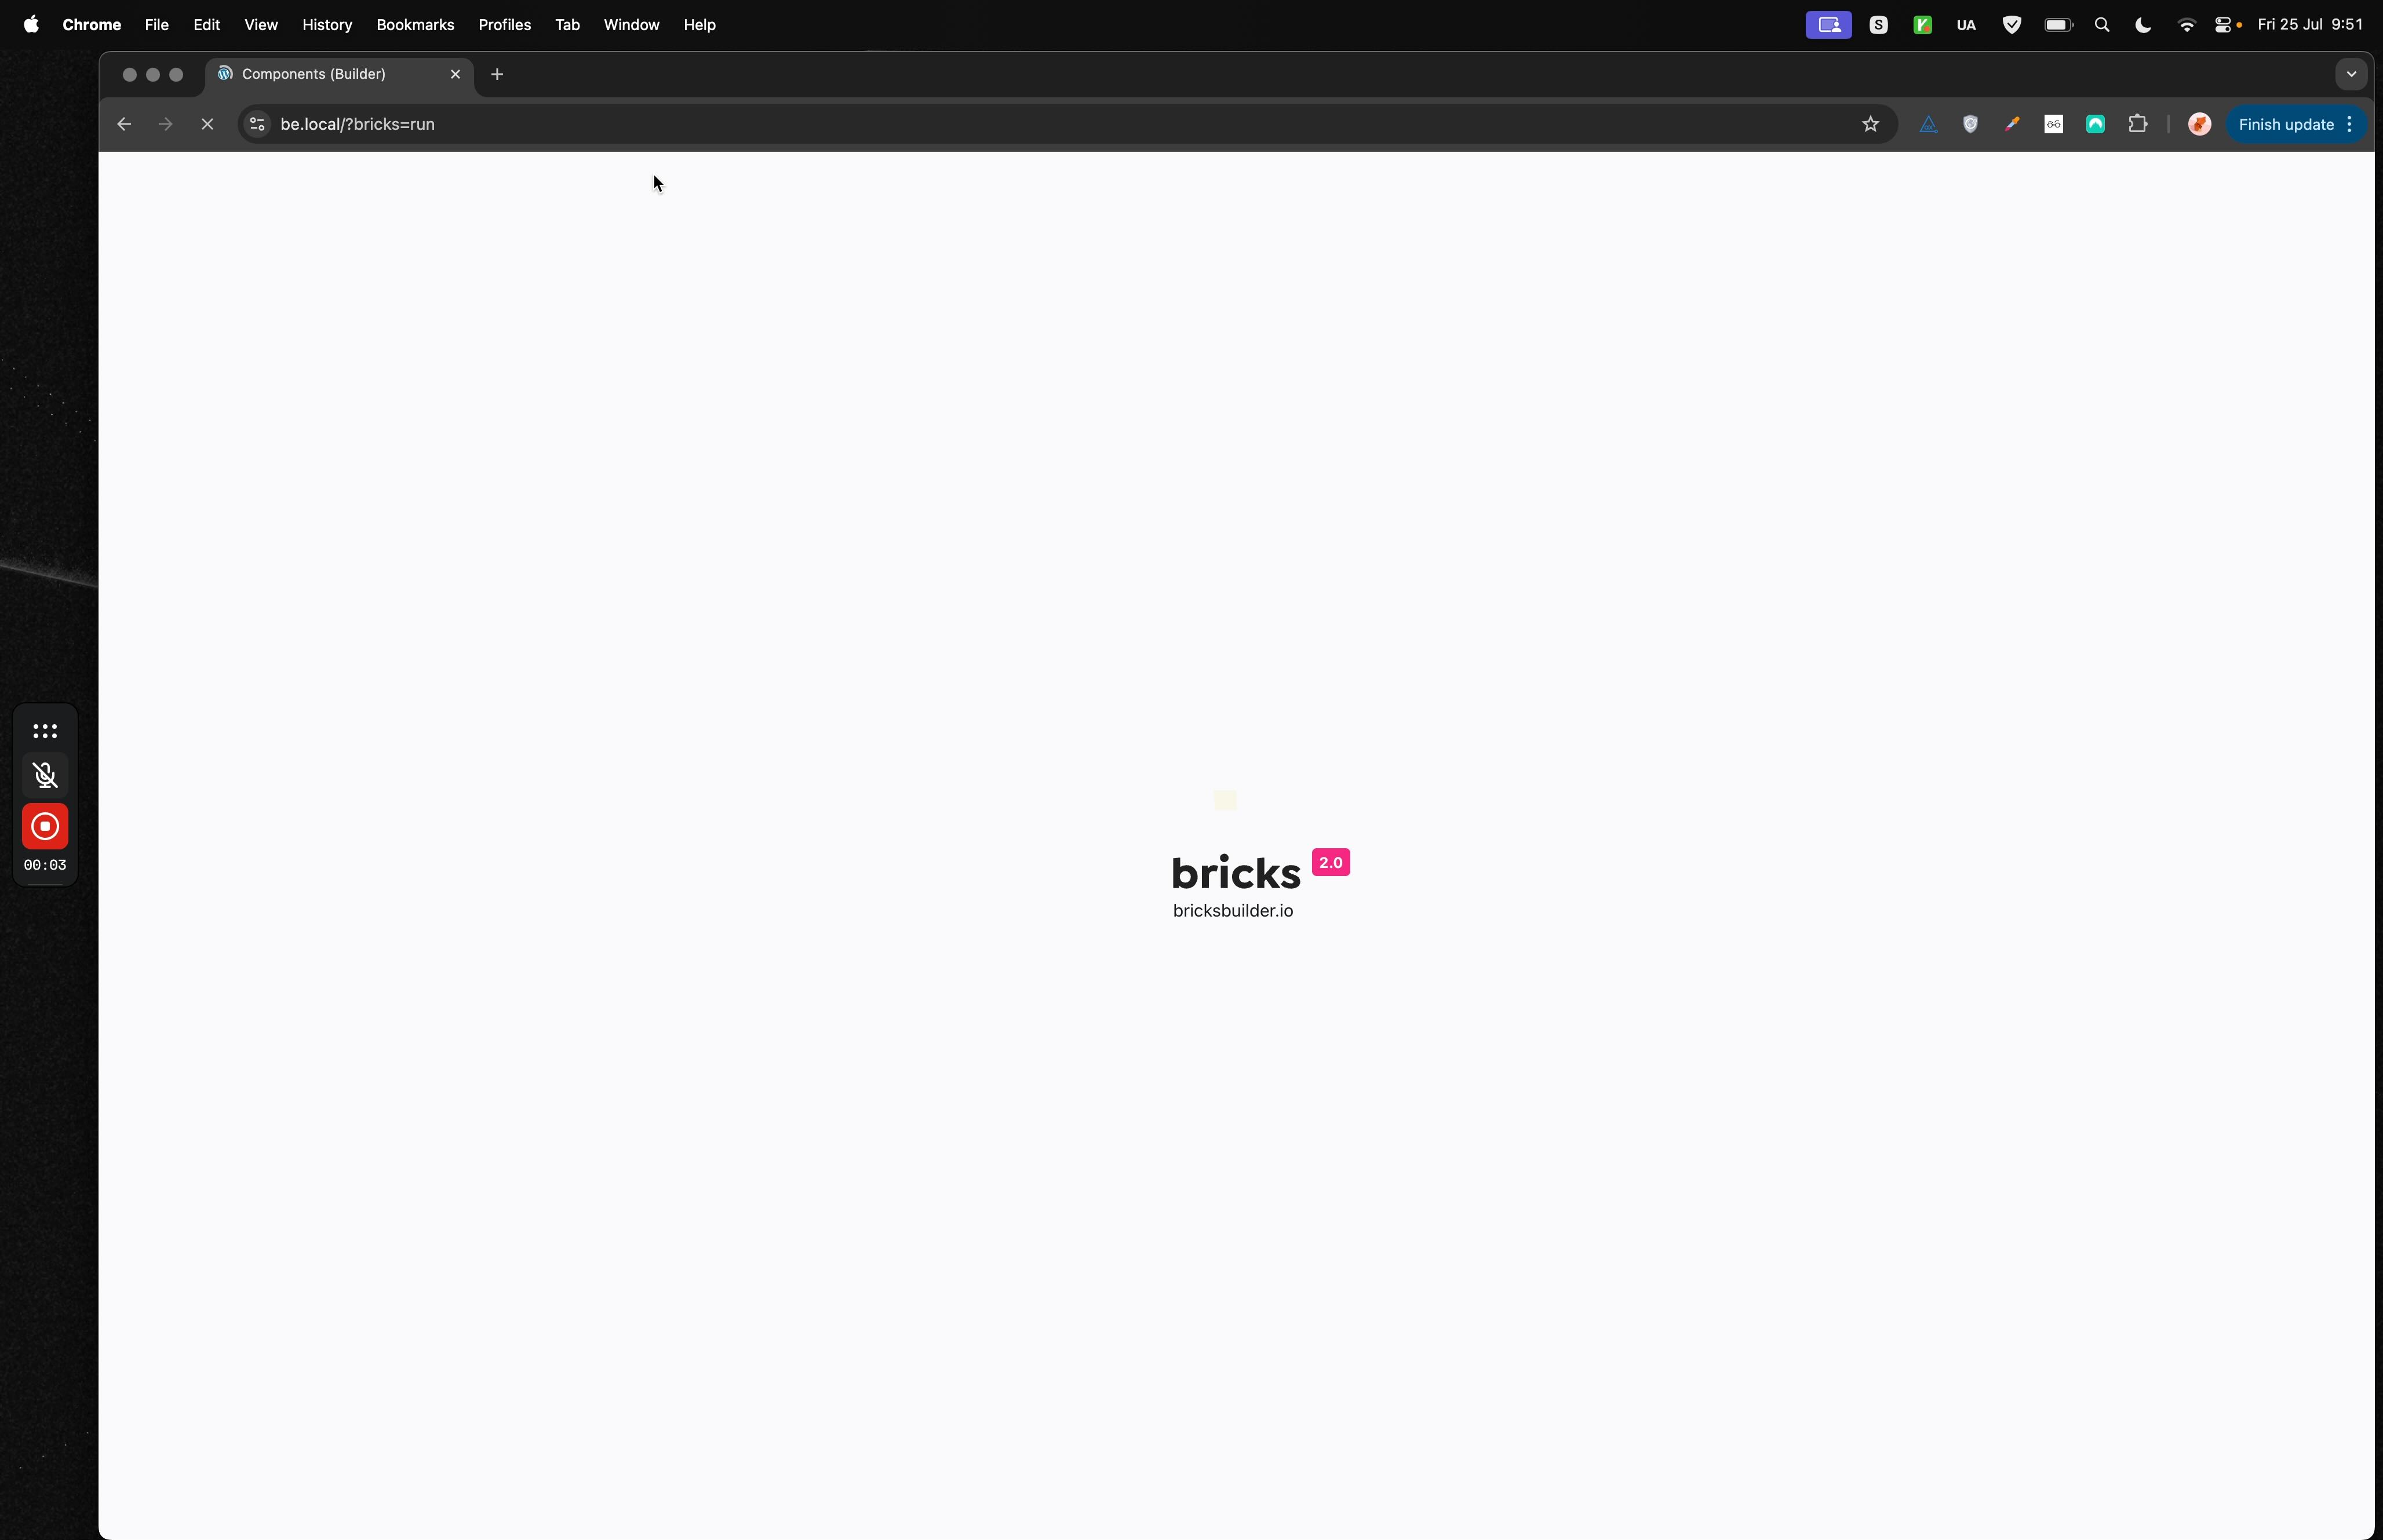Open Spotlight search in menu bar

coord(2101,25)
